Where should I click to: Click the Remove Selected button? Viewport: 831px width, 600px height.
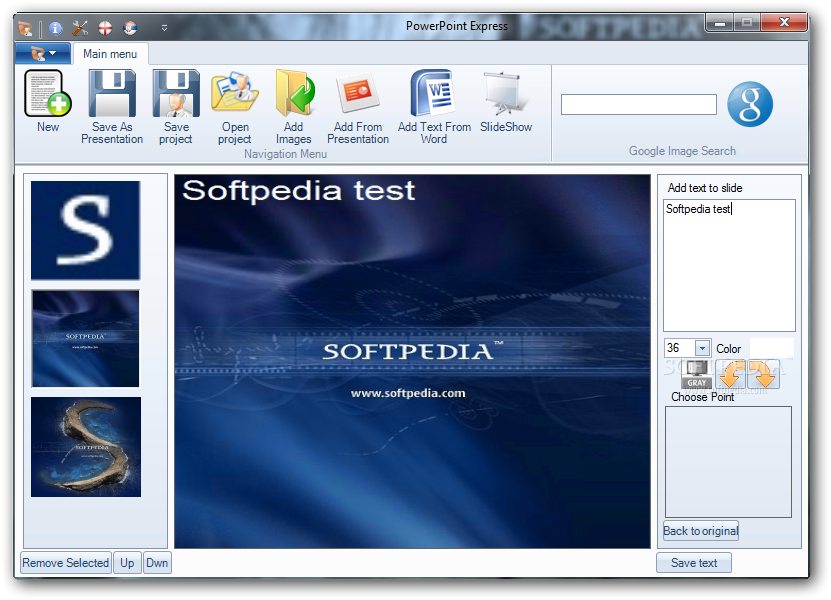click(x=66, y=562)
